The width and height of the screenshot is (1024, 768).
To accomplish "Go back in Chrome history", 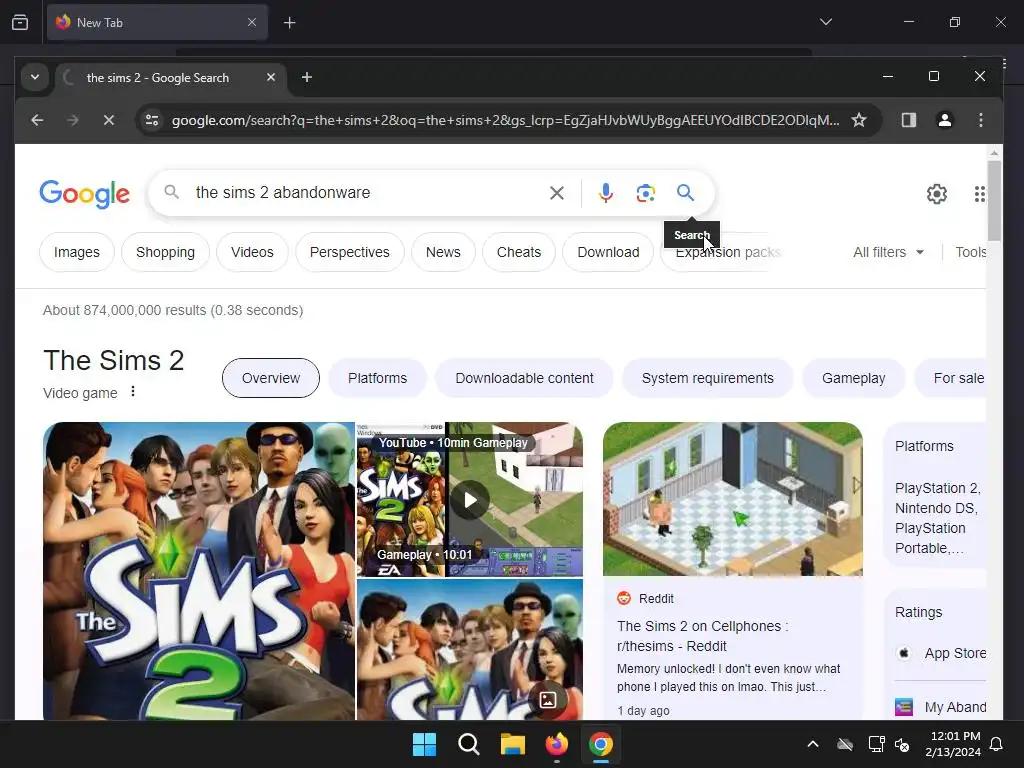I will pos(37,120).
